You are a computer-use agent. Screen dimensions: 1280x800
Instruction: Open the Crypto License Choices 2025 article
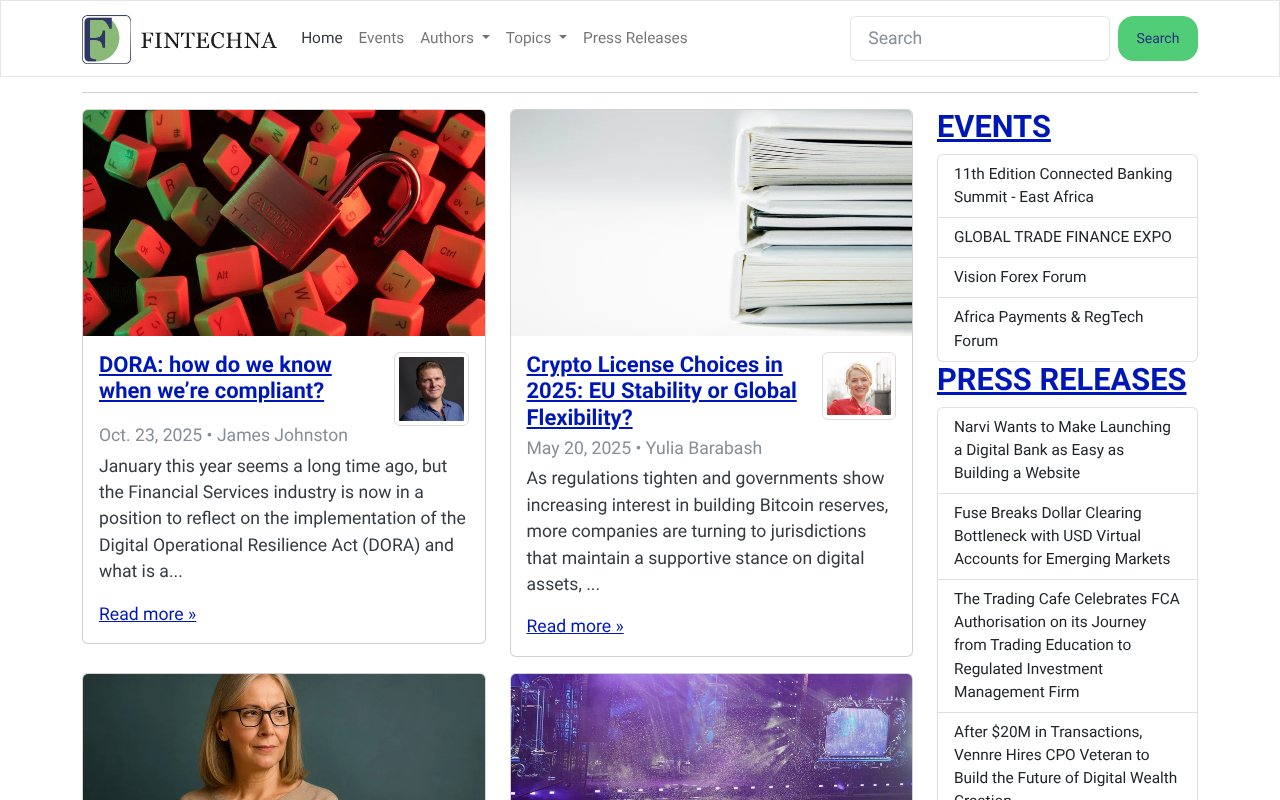tap(661, 390)
